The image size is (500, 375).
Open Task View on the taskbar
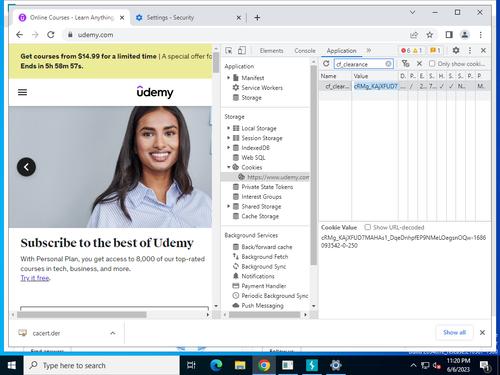tap(191, 365)
